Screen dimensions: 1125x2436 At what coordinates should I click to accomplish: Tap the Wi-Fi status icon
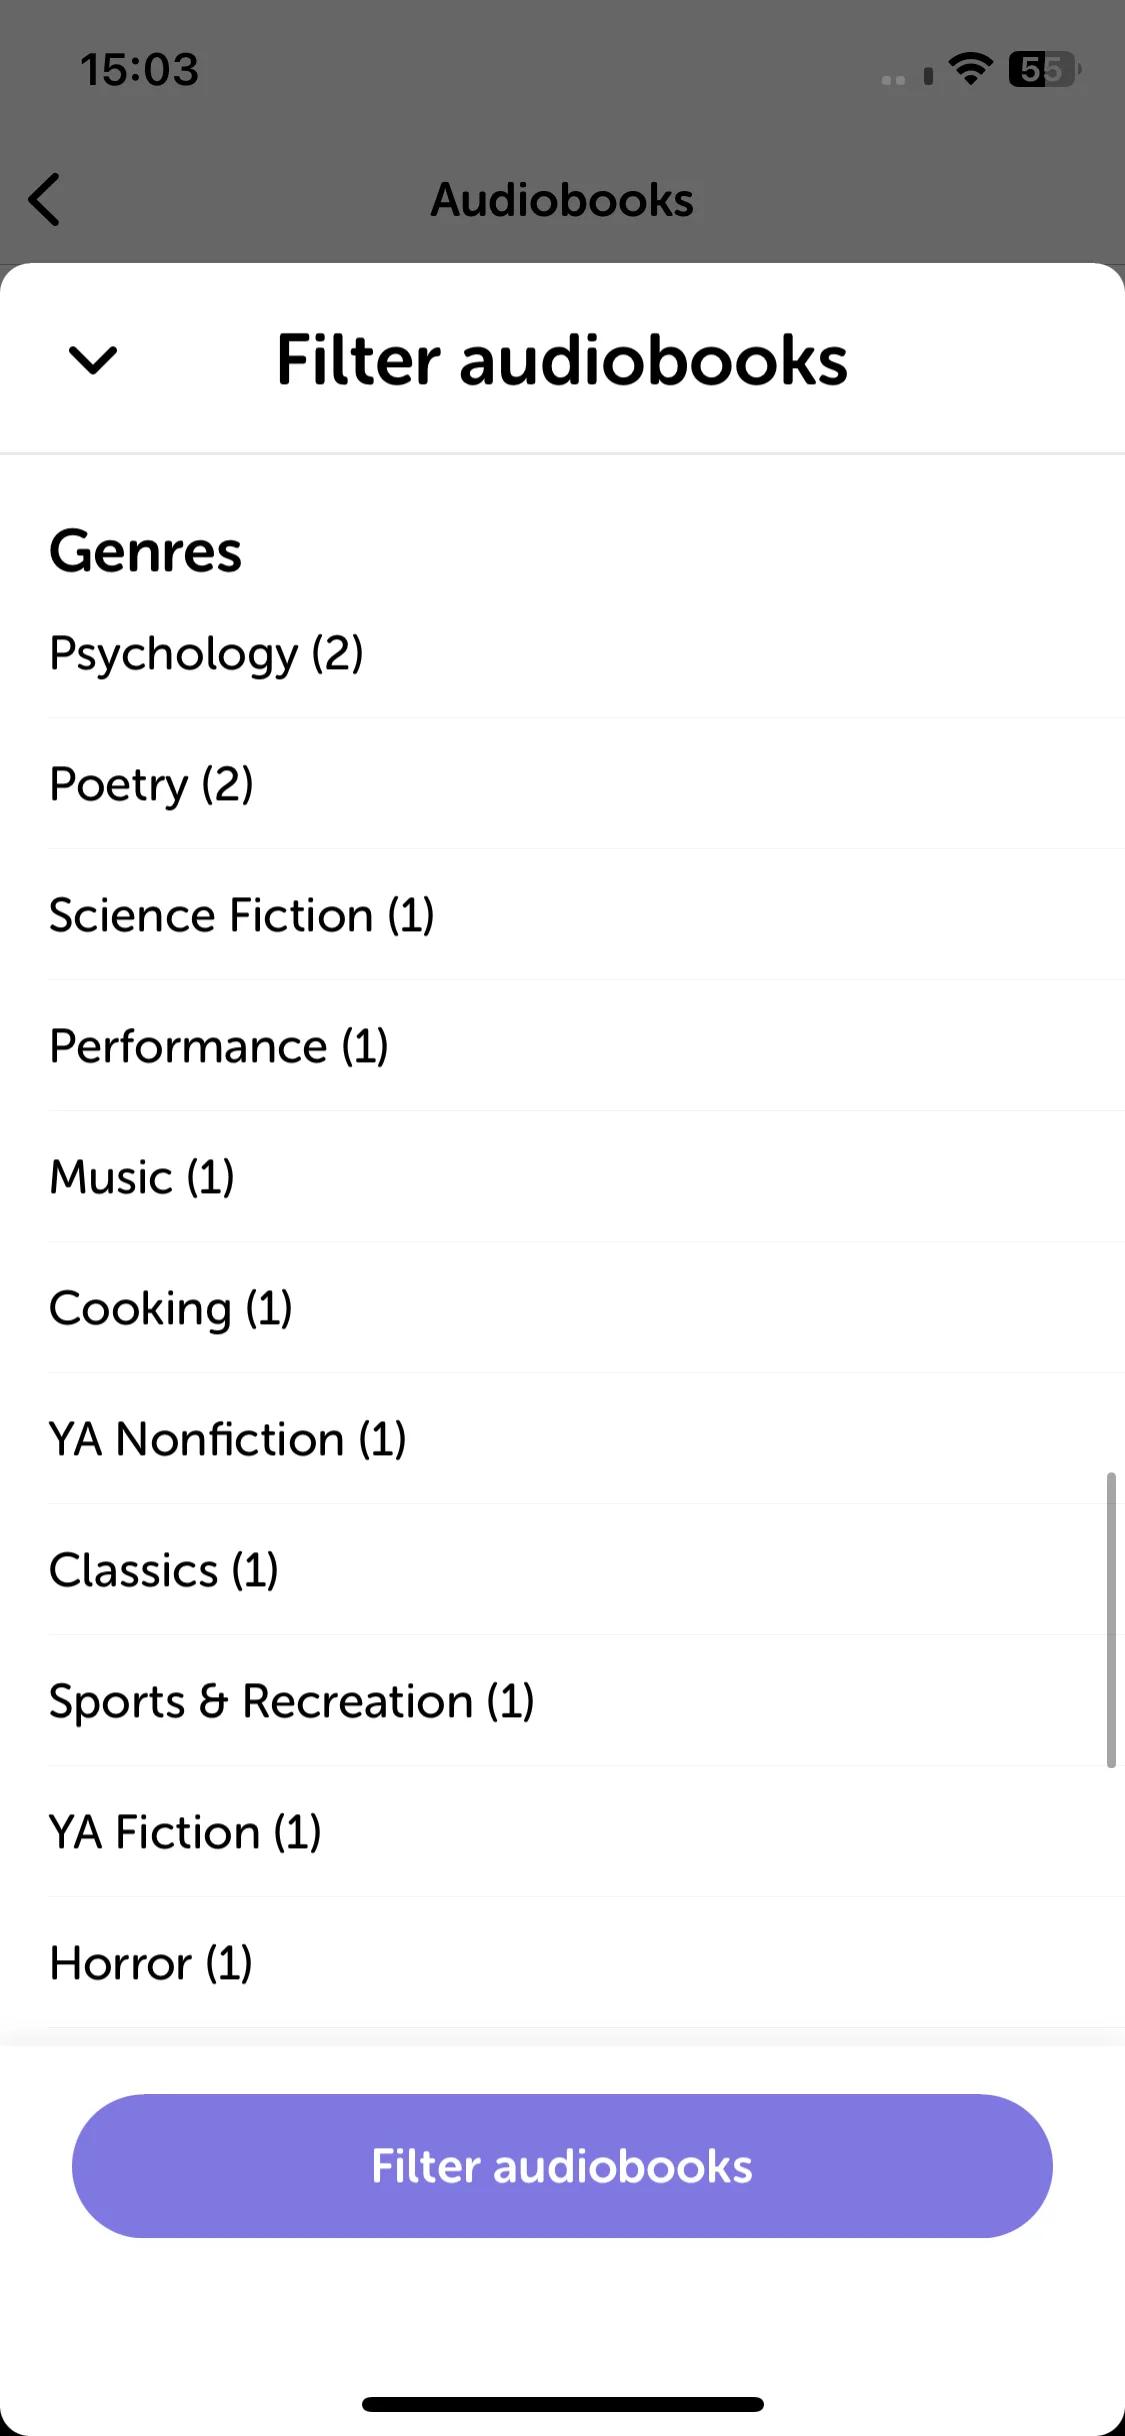(970, 69)
